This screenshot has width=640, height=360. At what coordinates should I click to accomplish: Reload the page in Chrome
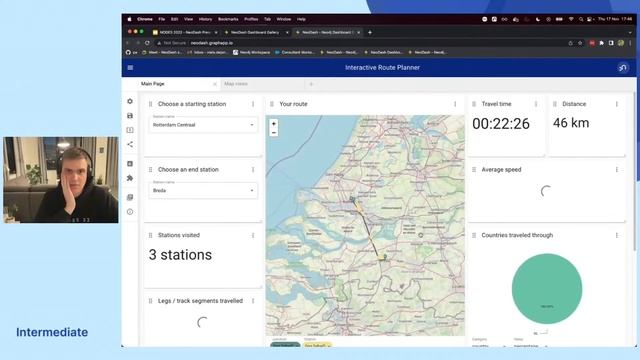coord(147,43)
